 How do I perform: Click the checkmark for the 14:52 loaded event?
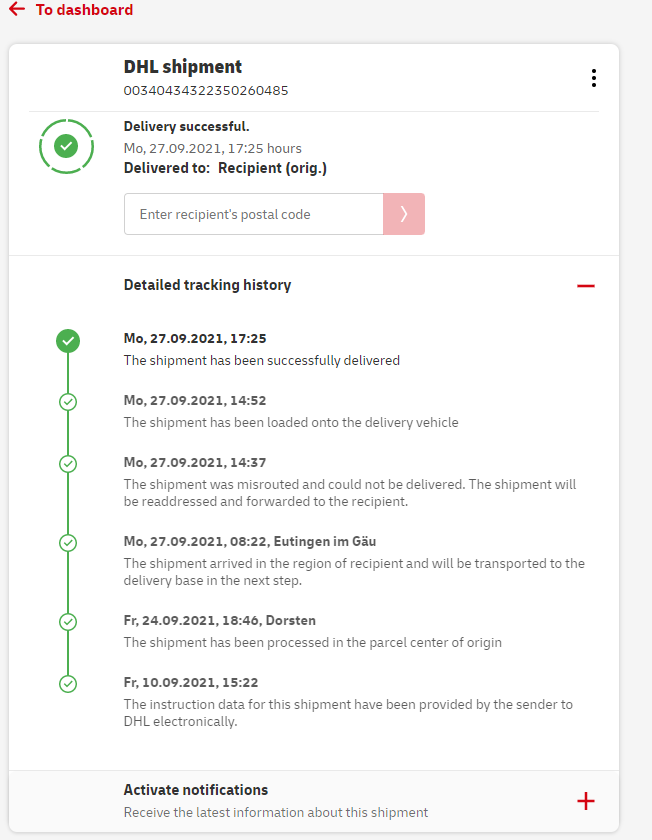pyautogui.click(x=68, y=402)
